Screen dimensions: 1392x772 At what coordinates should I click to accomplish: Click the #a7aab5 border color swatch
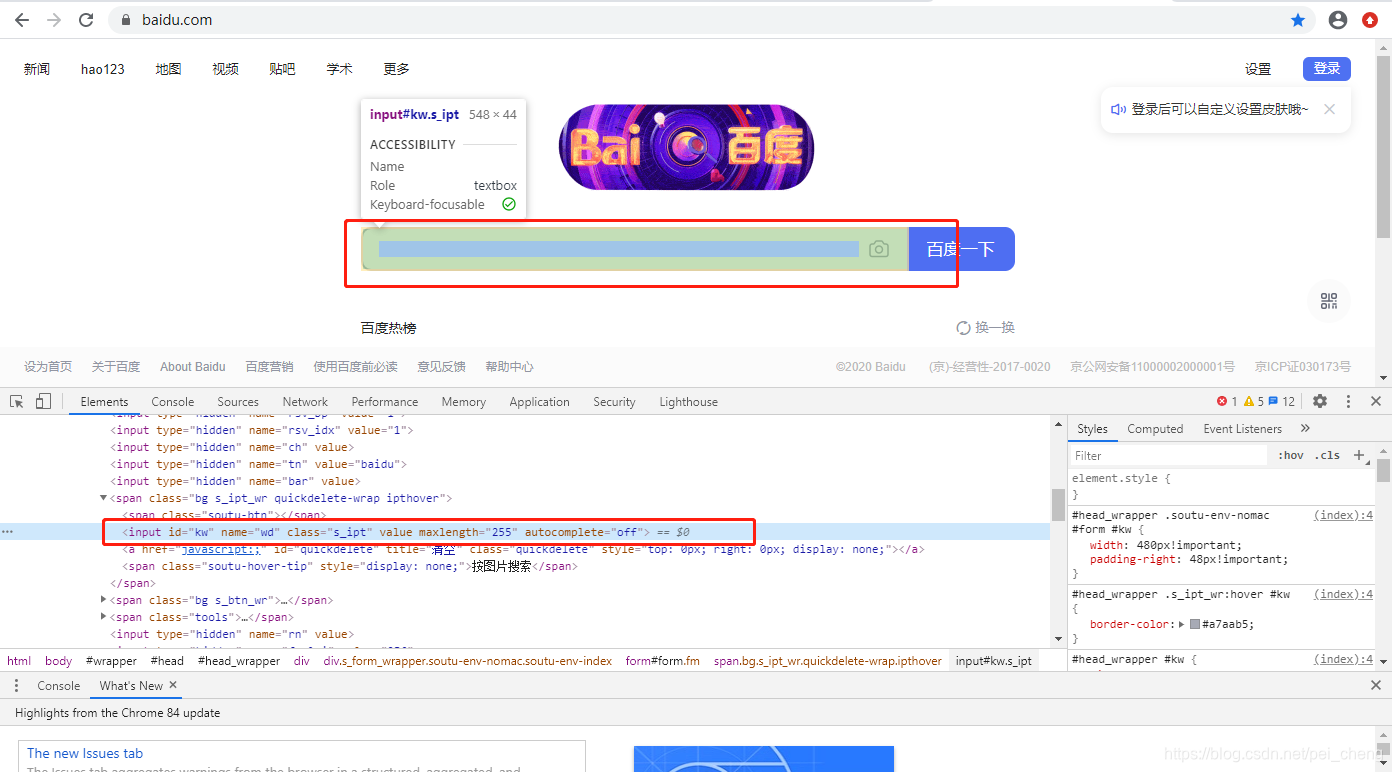(1195, 624)
